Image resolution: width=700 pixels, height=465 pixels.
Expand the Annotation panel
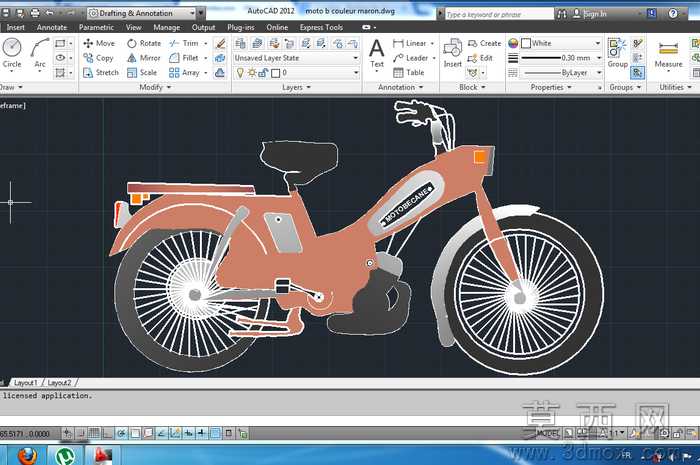pos(400,87)
